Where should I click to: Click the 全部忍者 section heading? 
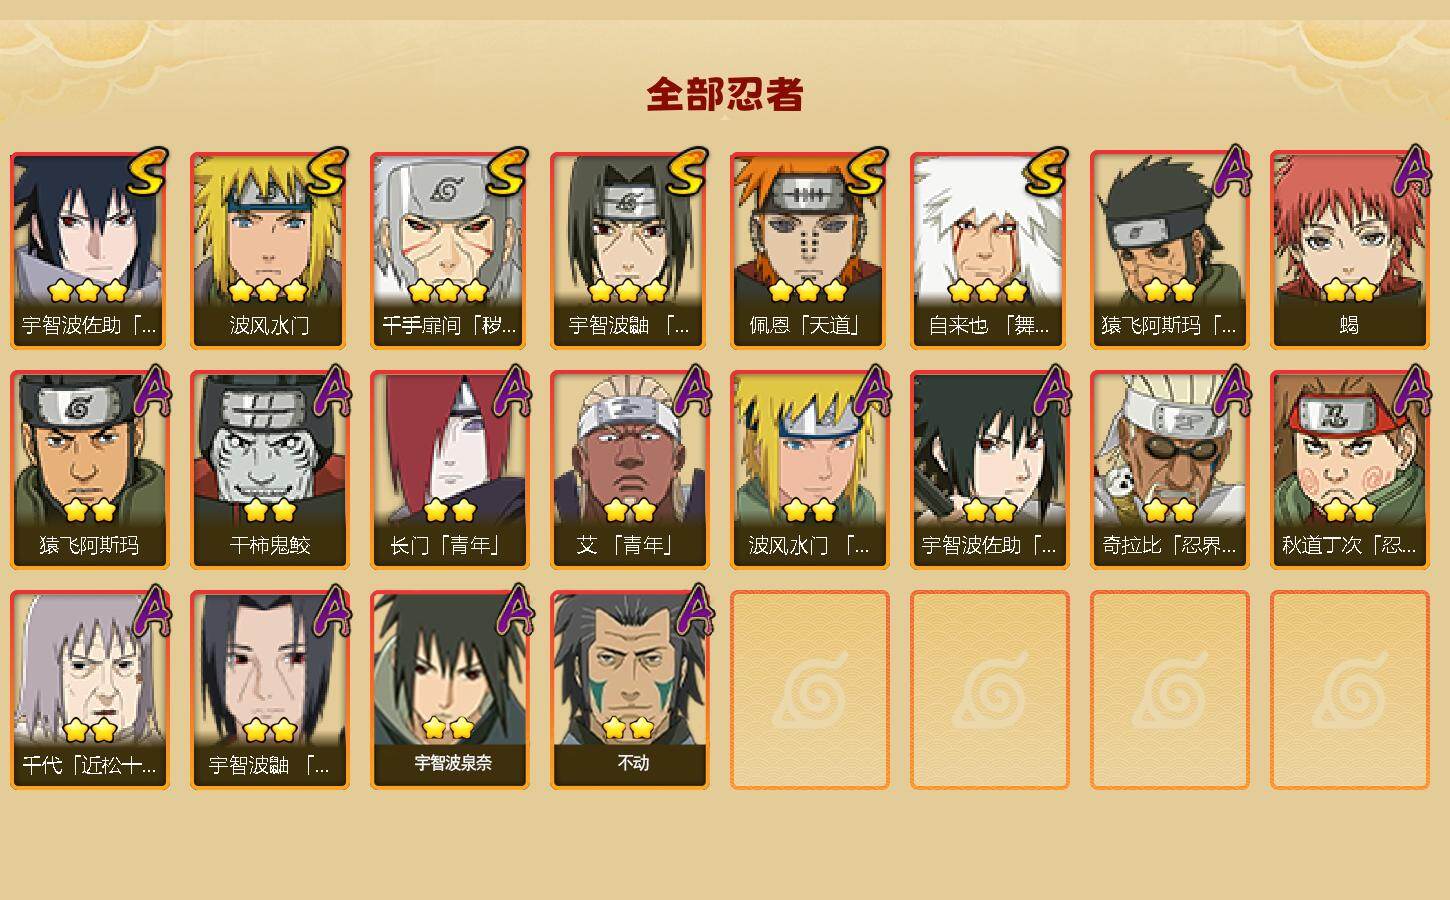pos(725,95)
